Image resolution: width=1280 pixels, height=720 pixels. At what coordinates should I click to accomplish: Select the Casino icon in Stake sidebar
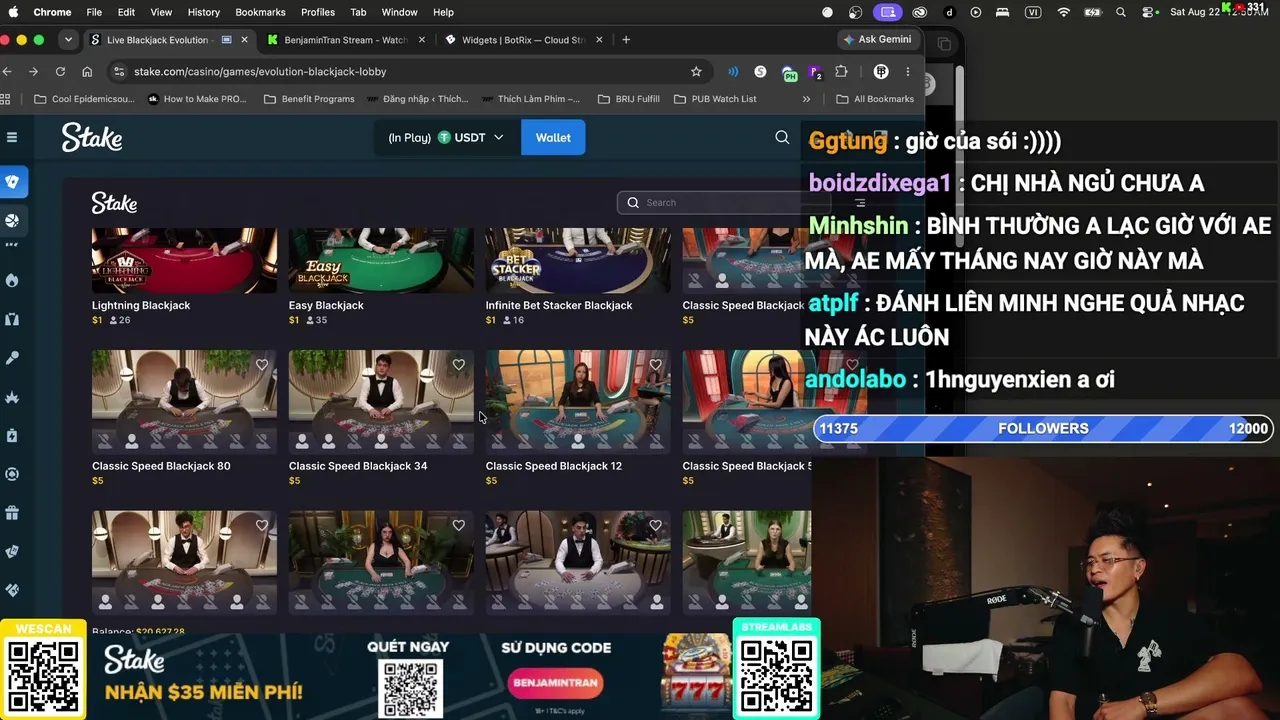[12, 182]
